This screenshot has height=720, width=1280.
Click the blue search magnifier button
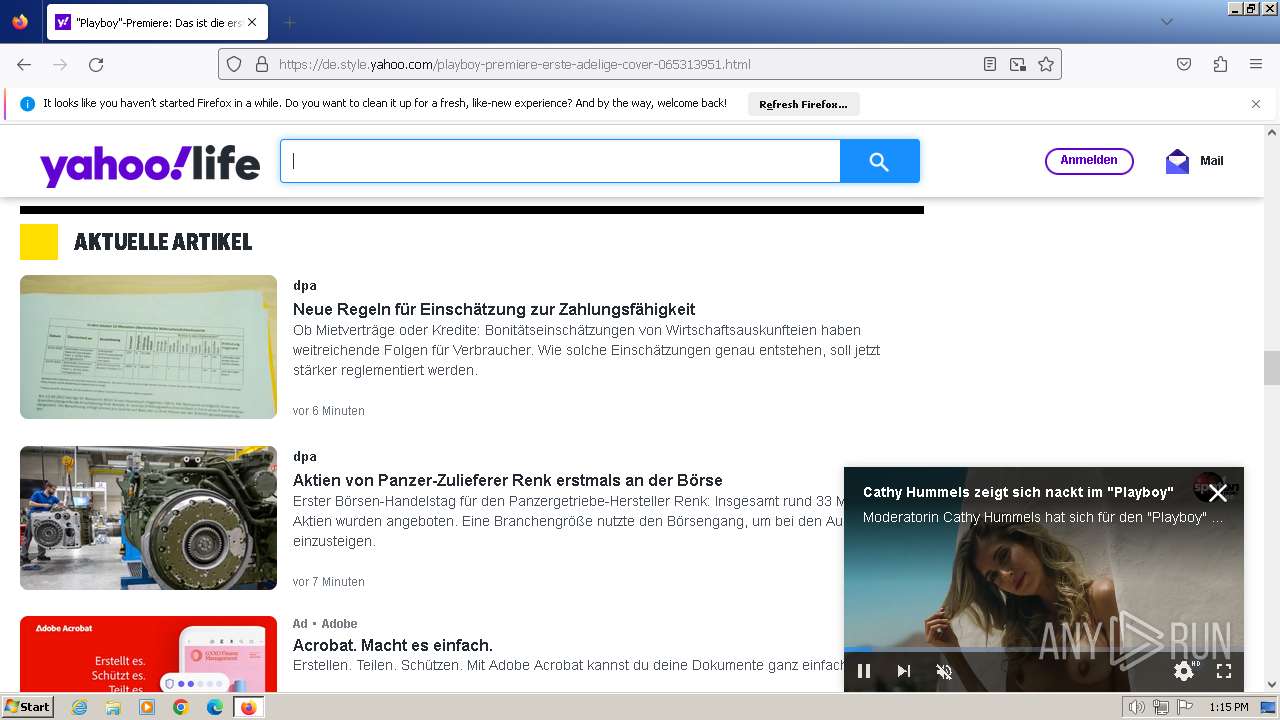coord(879,161)
